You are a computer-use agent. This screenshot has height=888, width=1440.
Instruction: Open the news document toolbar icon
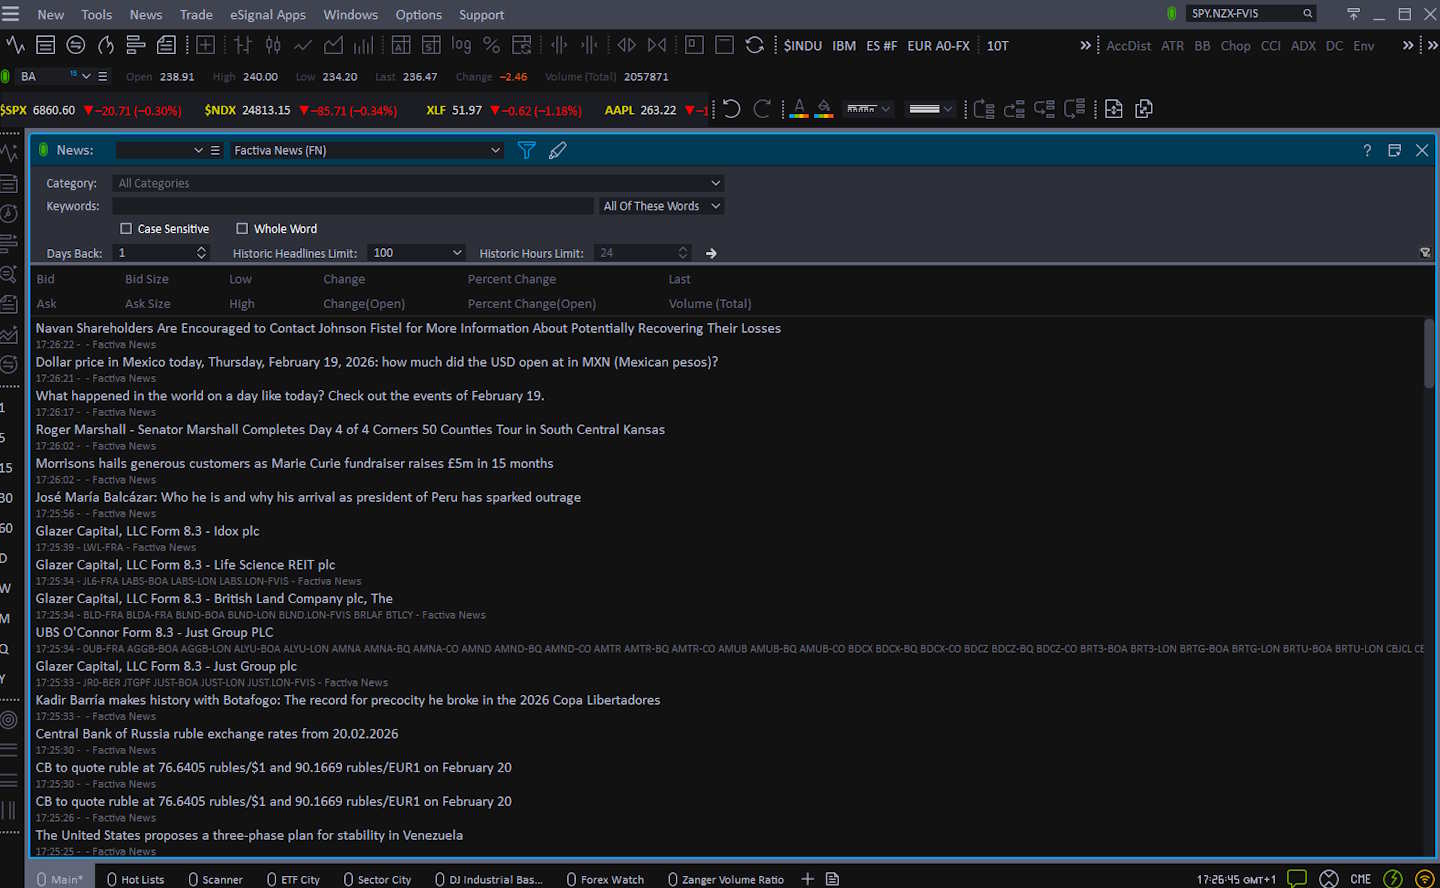click(166, 45)
